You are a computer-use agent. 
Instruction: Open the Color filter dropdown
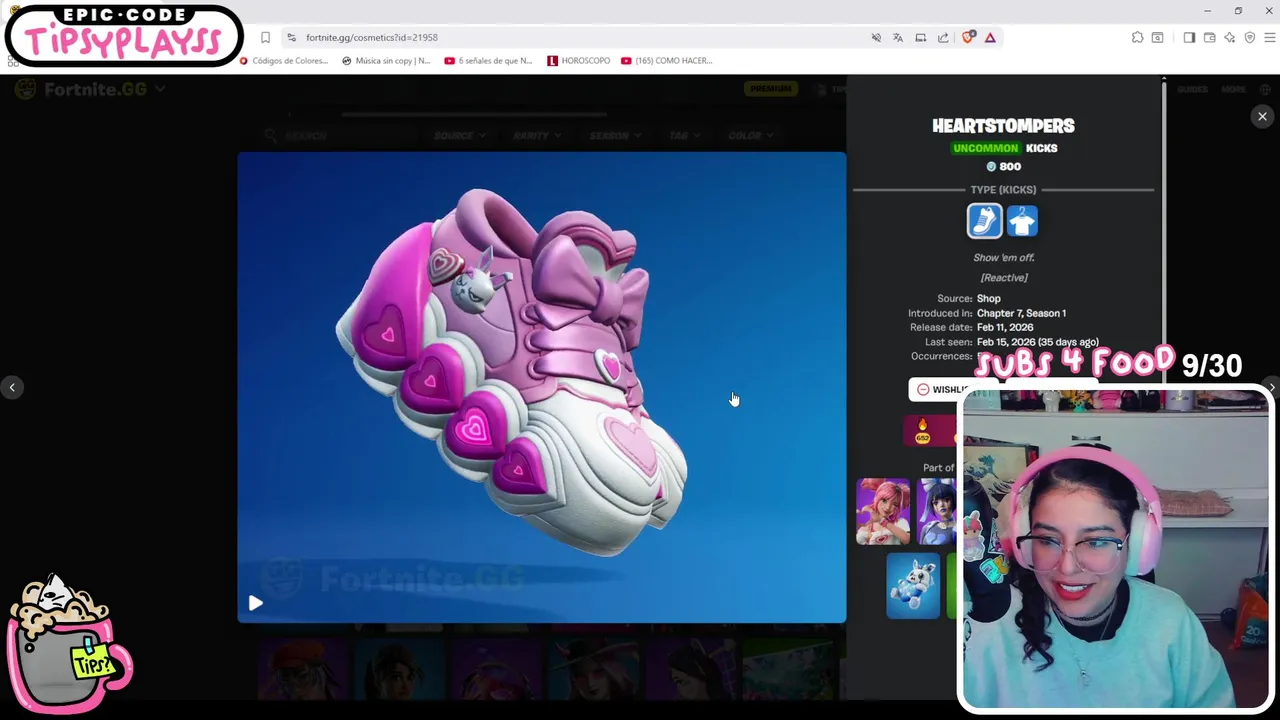(751, 135)
